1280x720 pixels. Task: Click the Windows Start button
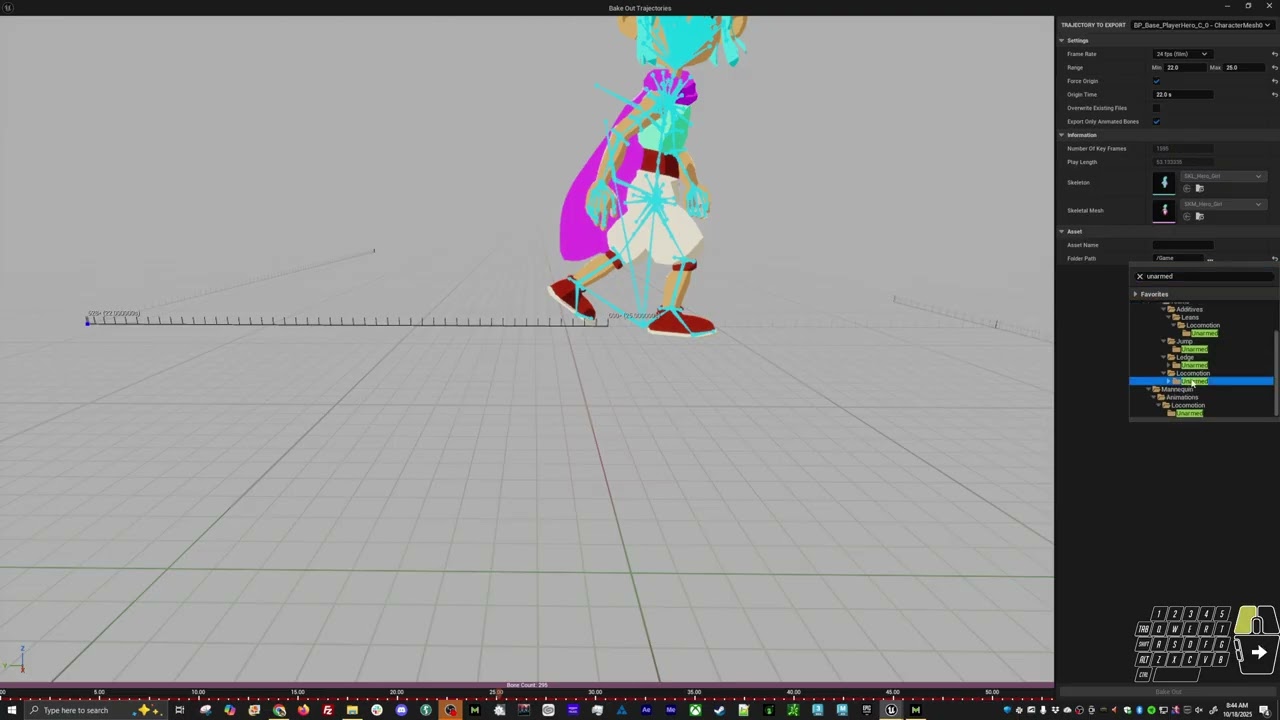click(12, 710)
